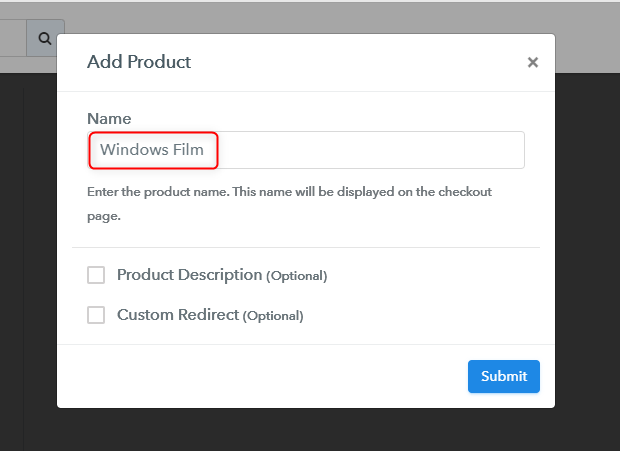Click the 'Product Description (Optional)' label

tap(222, 275)
